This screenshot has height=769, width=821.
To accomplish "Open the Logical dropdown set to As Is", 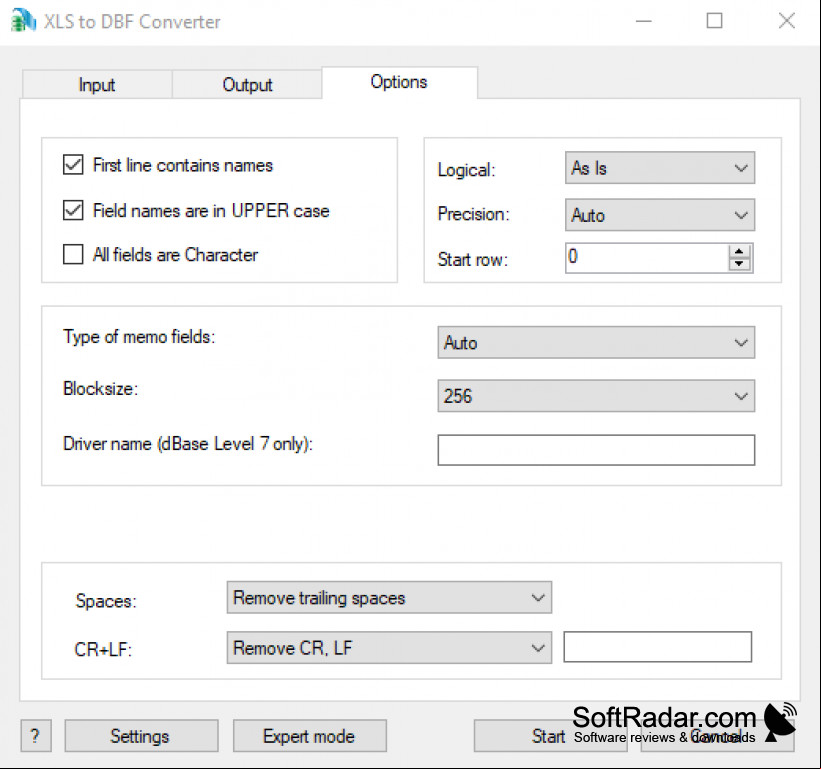I will point(660,168).
